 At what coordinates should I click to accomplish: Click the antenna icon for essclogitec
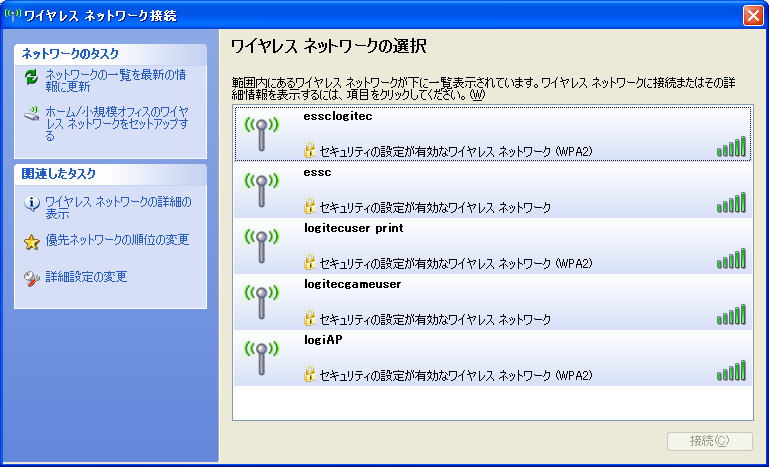coord(261,133)
